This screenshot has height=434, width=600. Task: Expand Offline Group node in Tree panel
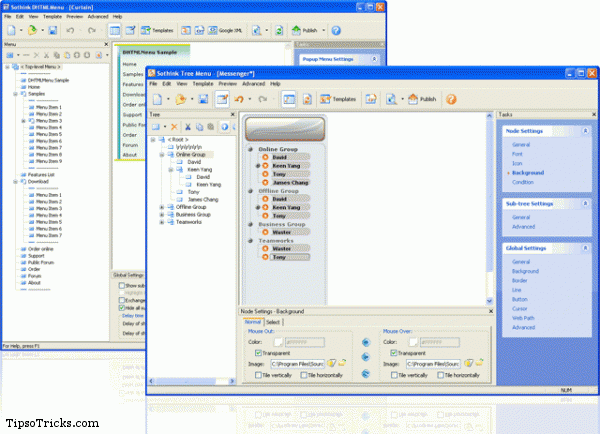[x=162, y=207]
